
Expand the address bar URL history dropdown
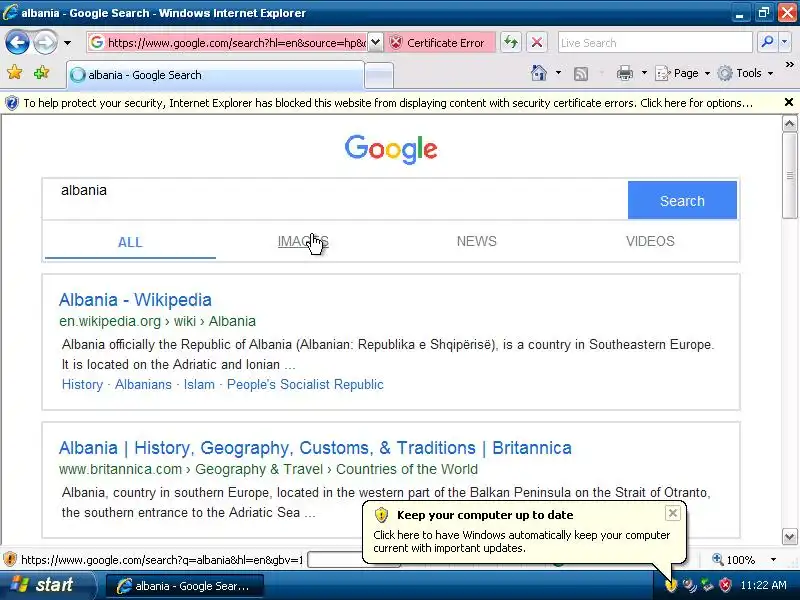tap(376, 42)
